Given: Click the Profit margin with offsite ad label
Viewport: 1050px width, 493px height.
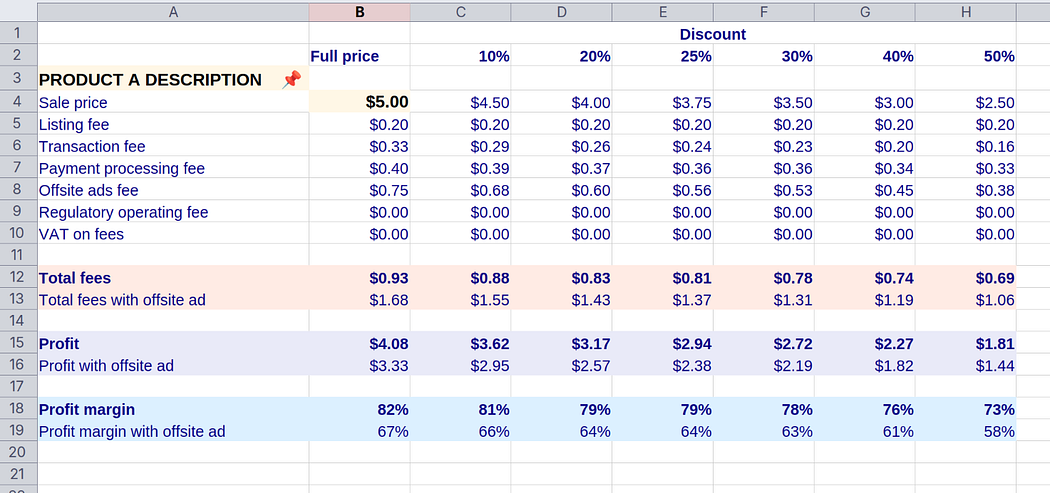Looking at the screenshot, I should [132, 431].
